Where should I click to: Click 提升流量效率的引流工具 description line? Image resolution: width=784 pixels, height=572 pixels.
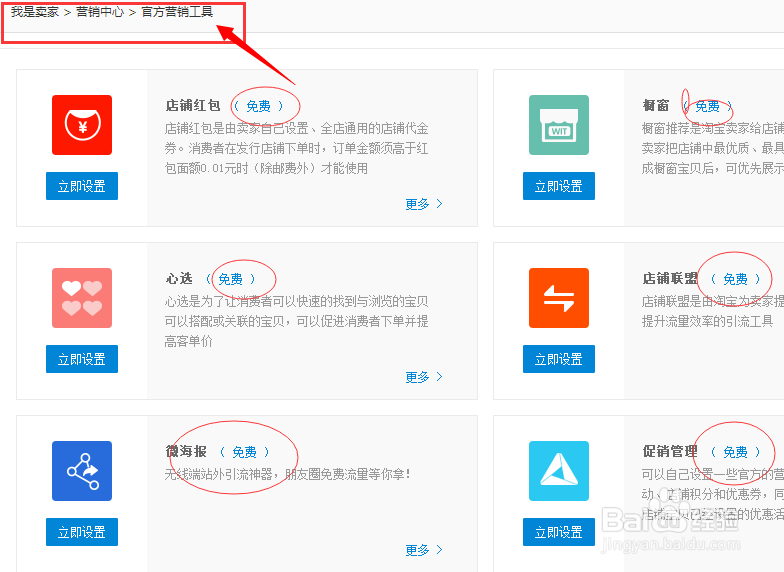coord(708,321)
